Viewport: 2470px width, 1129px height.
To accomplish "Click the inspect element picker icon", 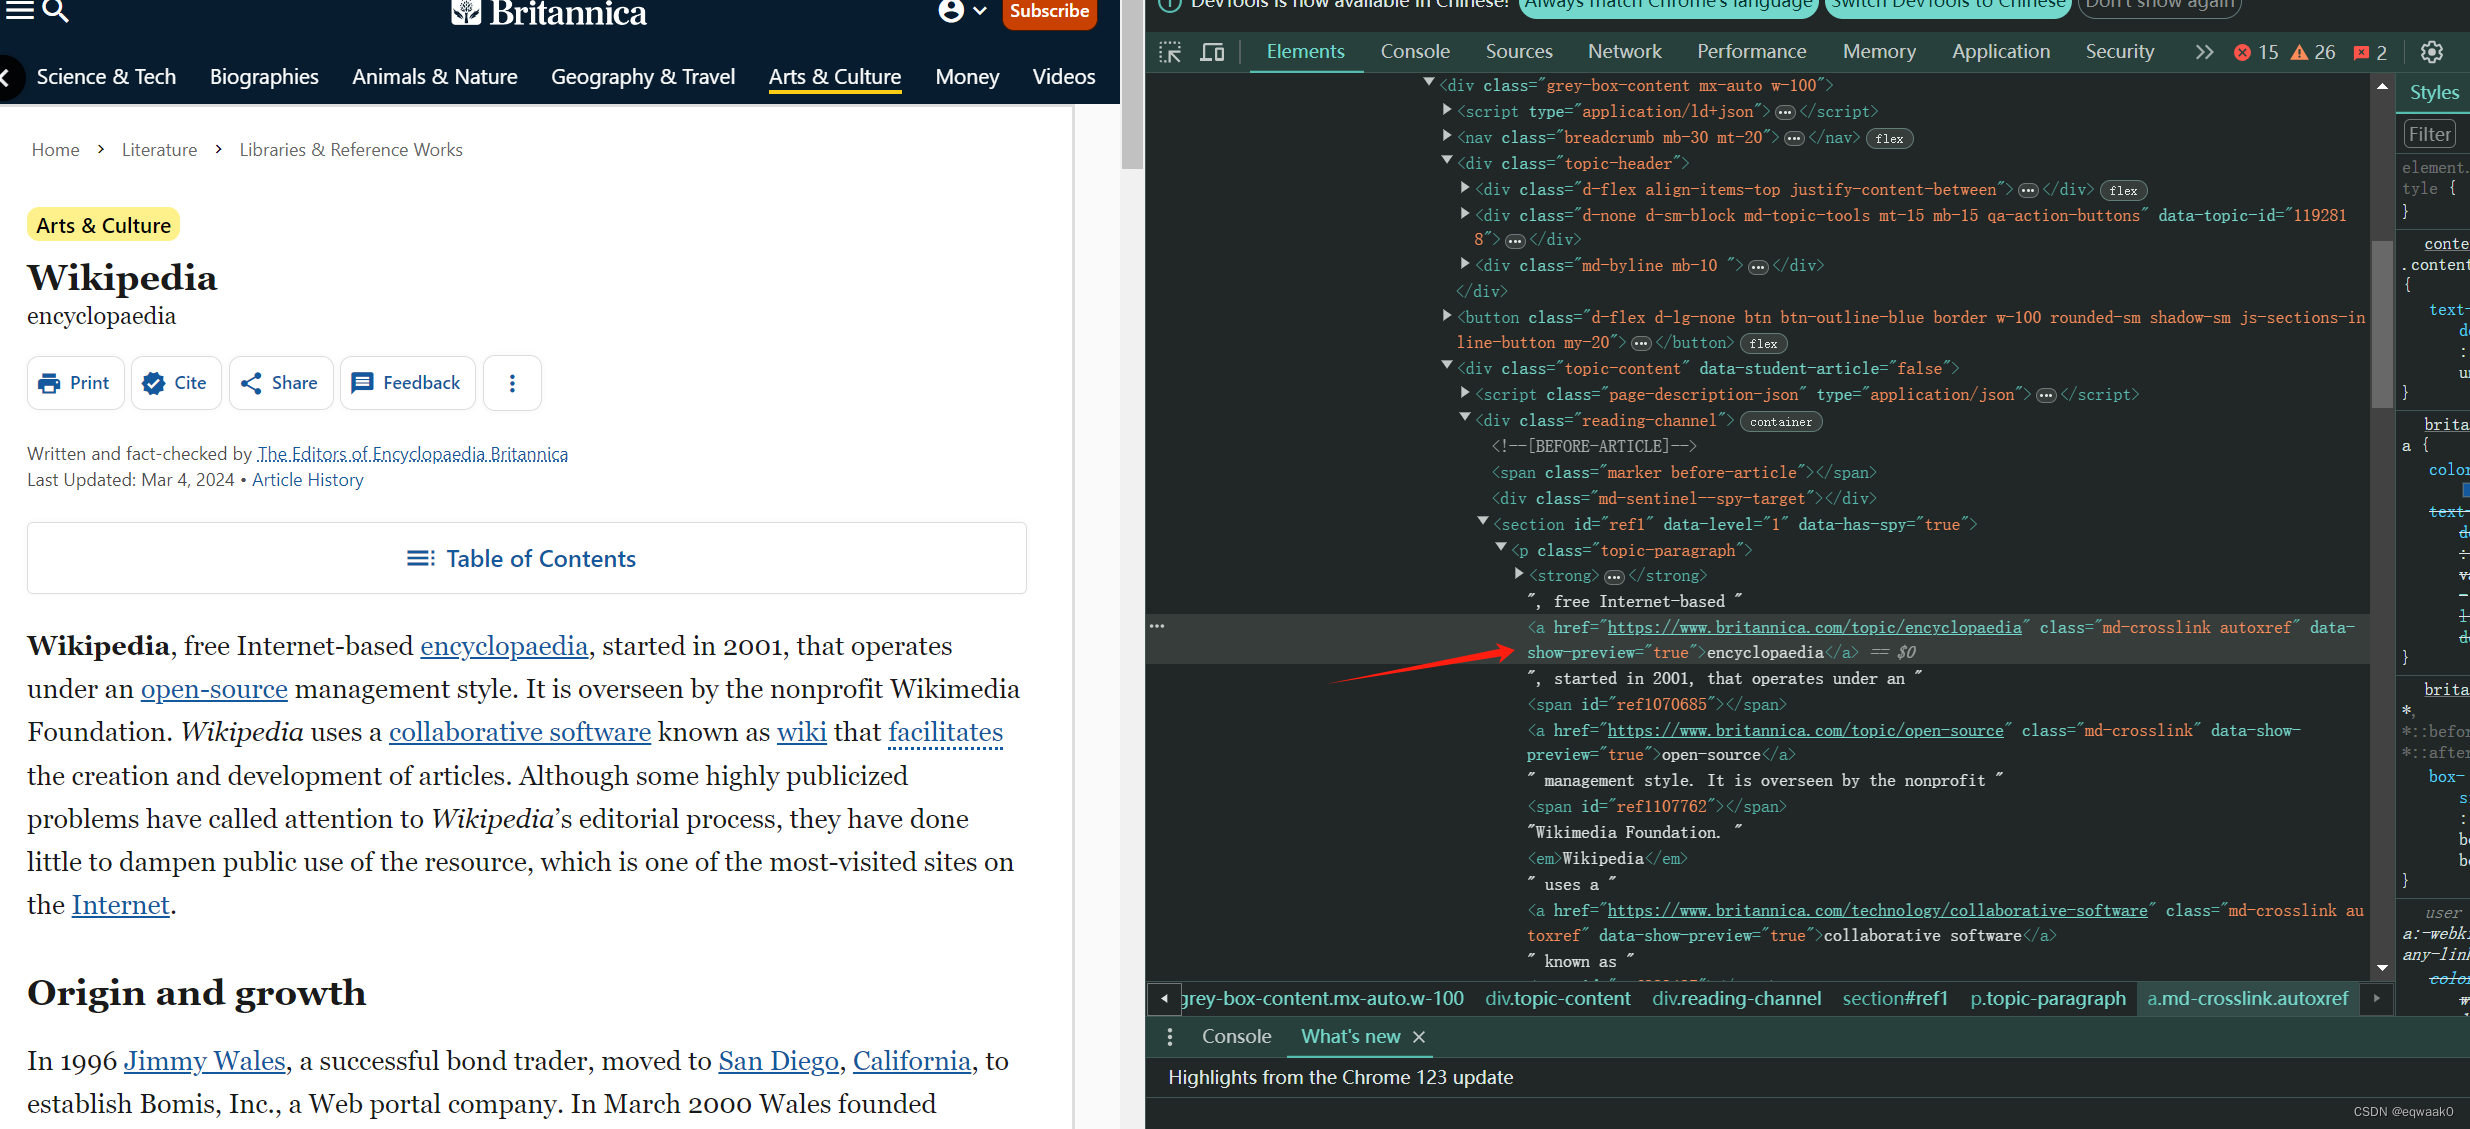I will 1169,52.
